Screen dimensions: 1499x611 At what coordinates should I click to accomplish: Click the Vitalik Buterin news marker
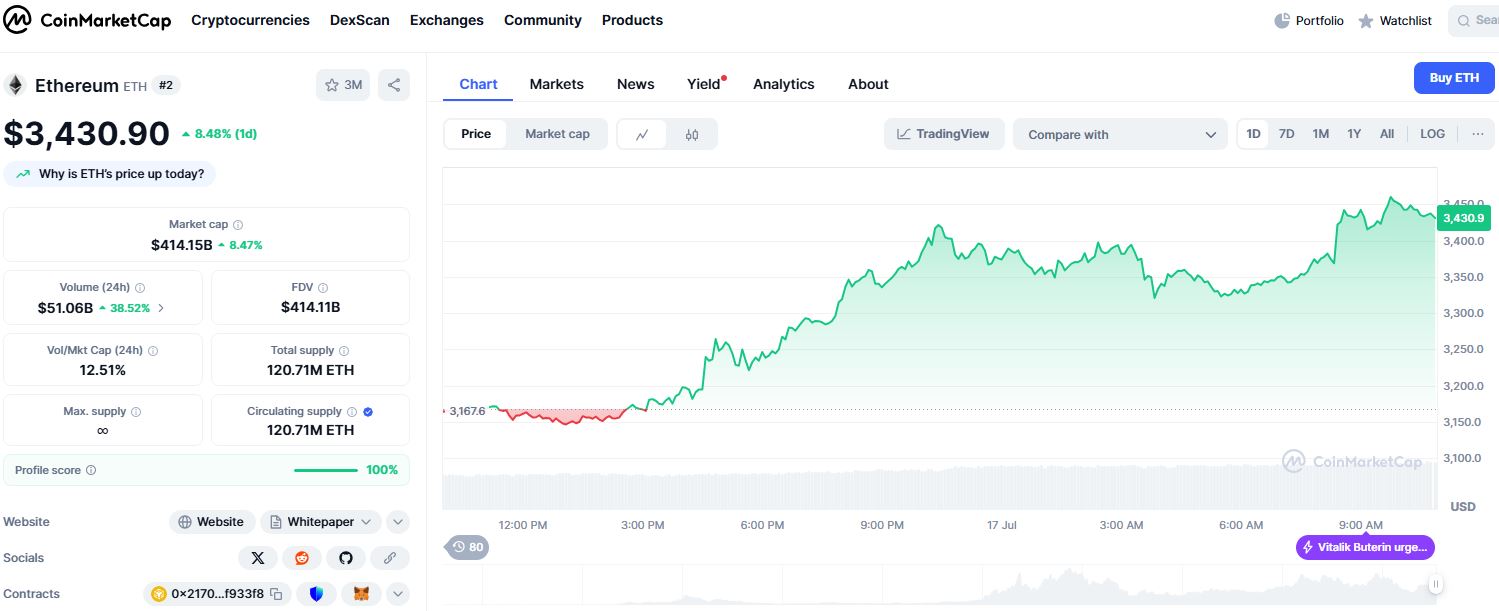(1366, 547)
